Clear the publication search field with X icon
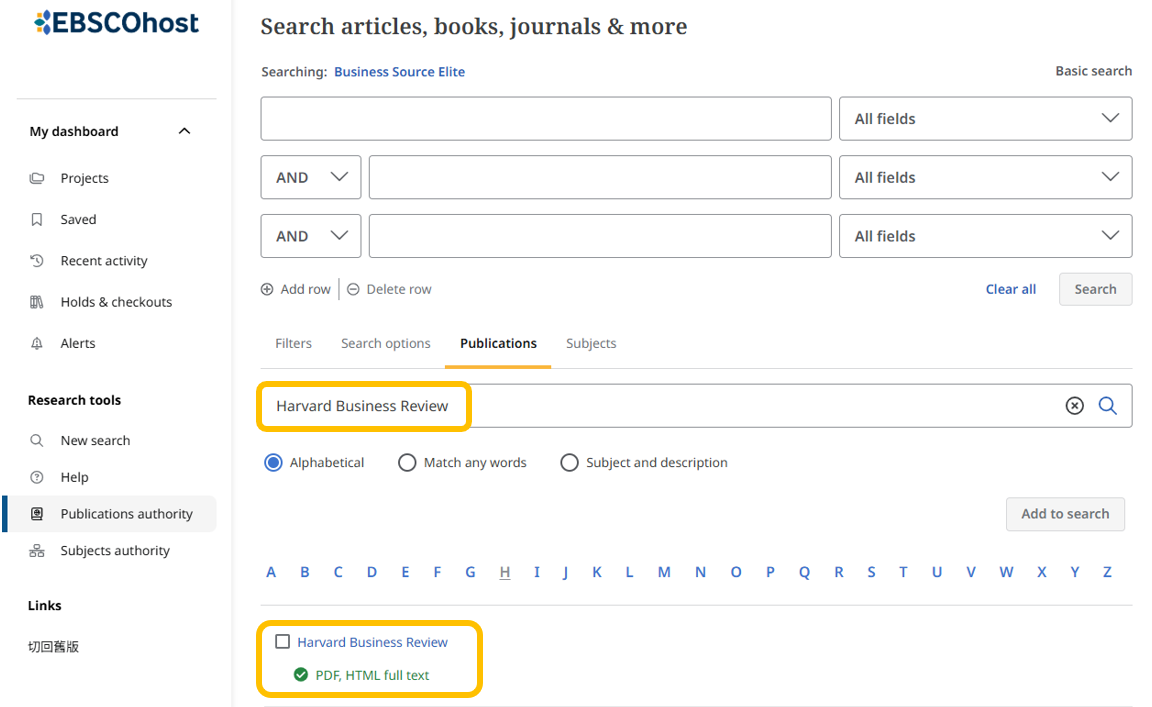The height and width of the screenshot is (707, 1152). tap(1074, 406)
